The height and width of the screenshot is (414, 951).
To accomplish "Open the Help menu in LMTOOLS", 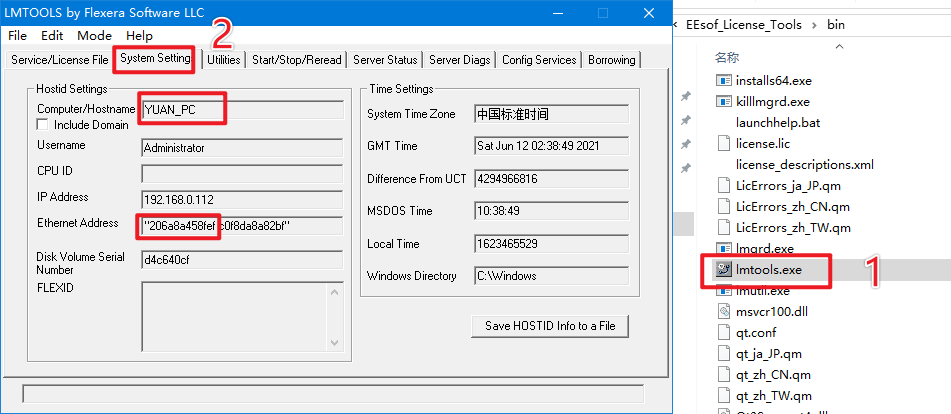I will coord(139,36).
